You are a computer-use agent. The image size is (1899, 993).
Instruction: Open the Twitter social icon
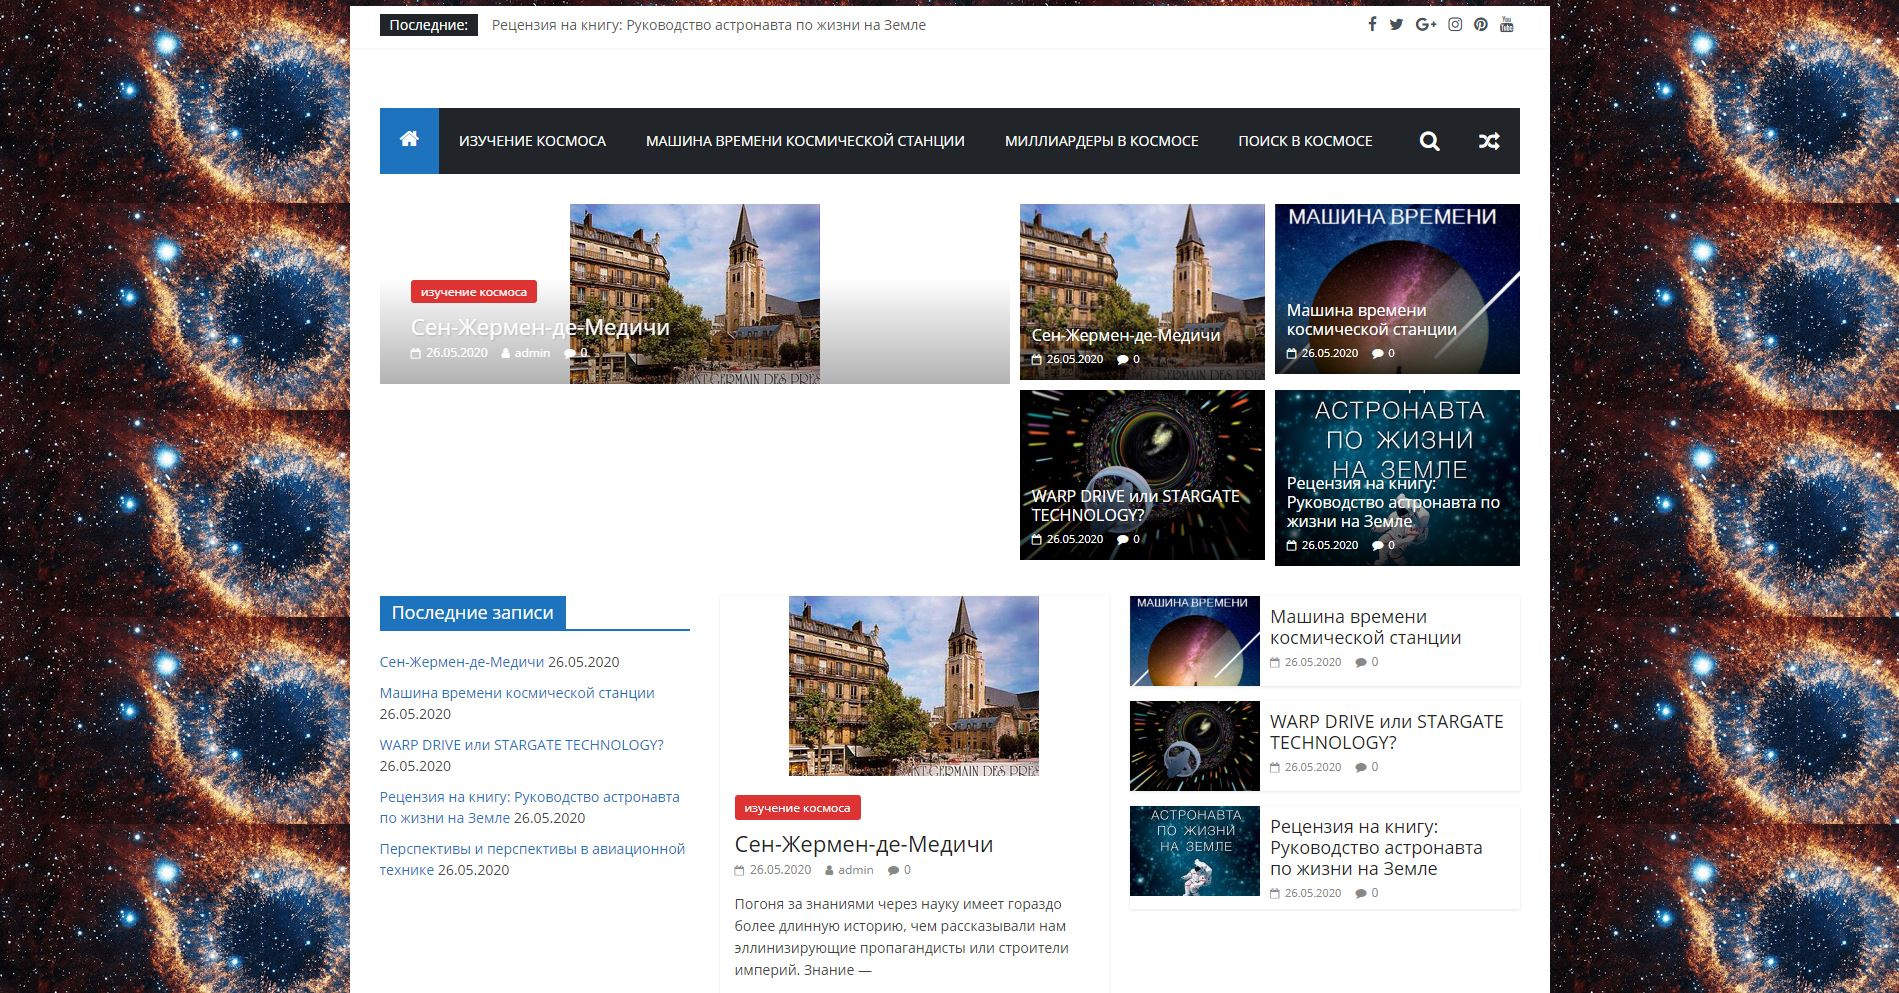click(1396, 25)
